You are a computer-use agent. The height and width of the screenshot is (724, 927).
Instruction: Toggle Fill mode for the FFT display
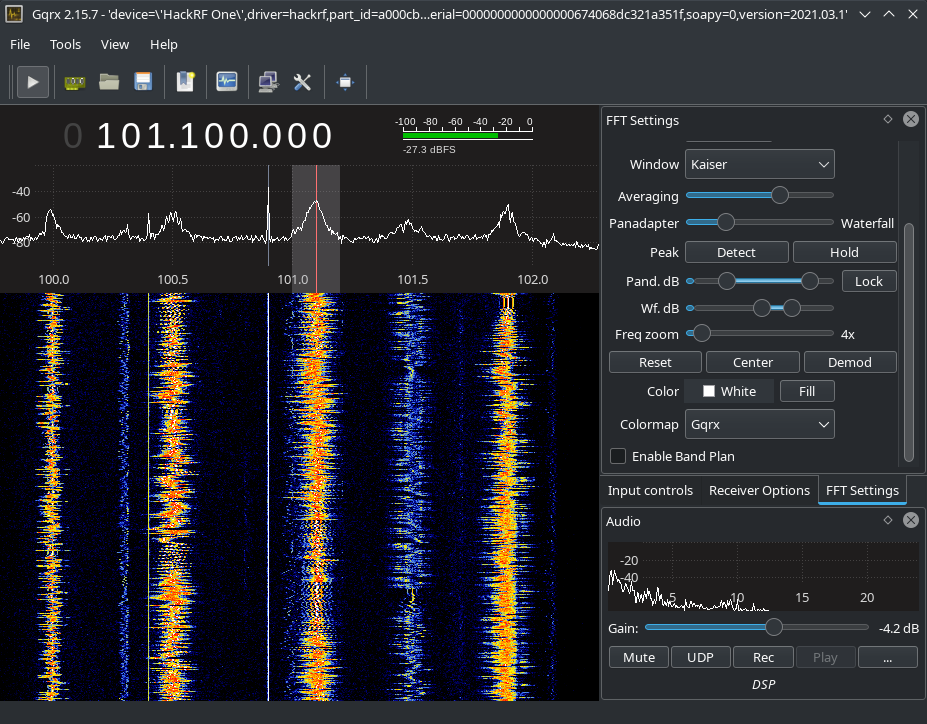[x=806, y=391]
